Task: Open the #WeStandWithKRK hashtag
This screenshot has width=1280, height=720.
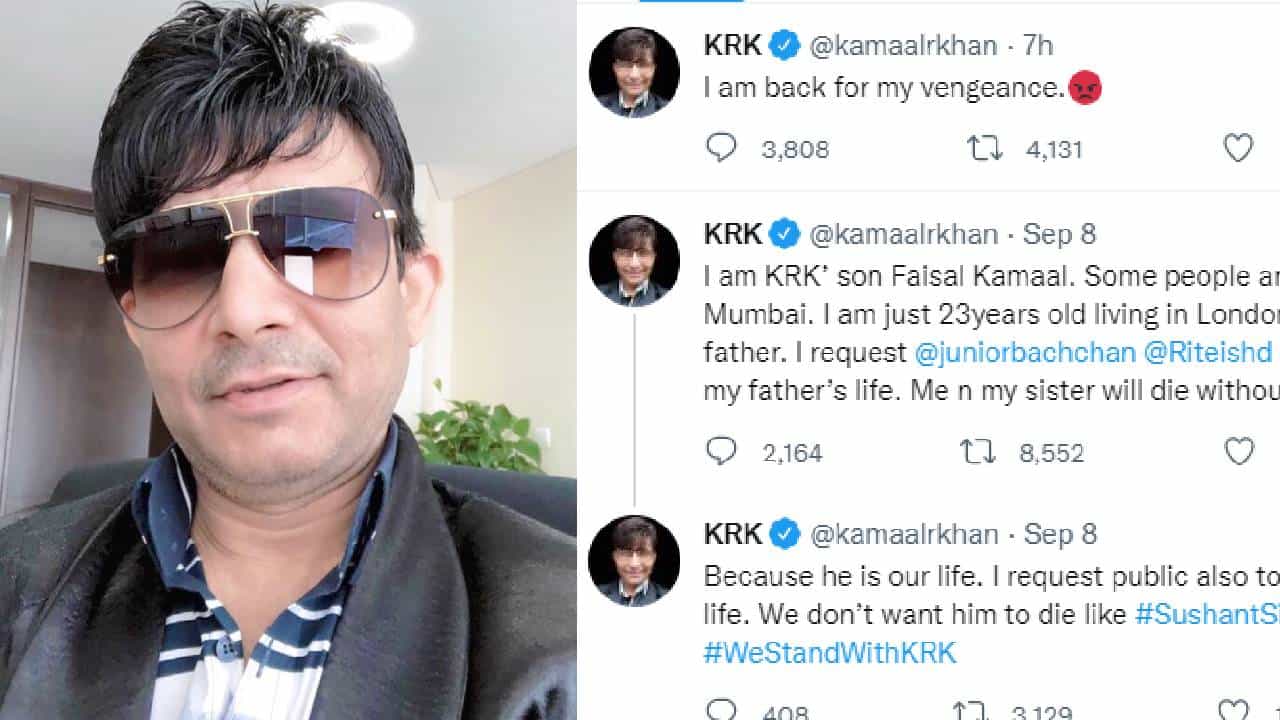Action: 830,653
